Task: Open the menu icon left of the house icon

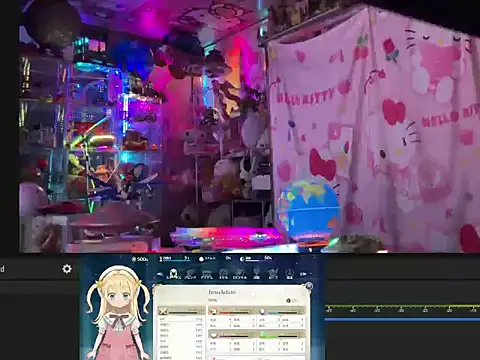Action: point(207,275)
